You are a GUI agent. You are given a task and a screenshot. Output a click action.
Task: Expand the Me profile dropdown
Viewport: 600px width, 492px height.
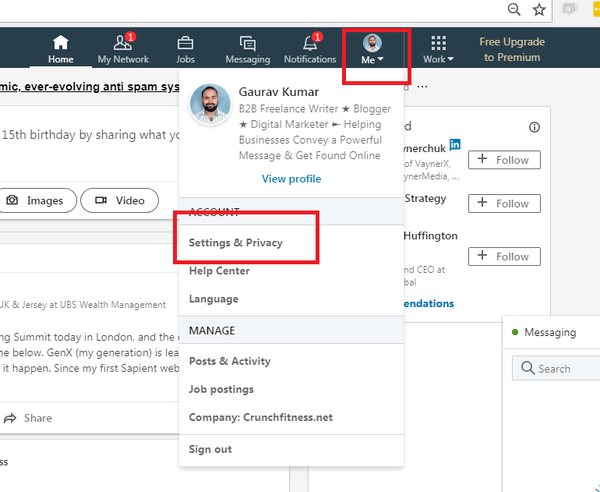[372, 49]
